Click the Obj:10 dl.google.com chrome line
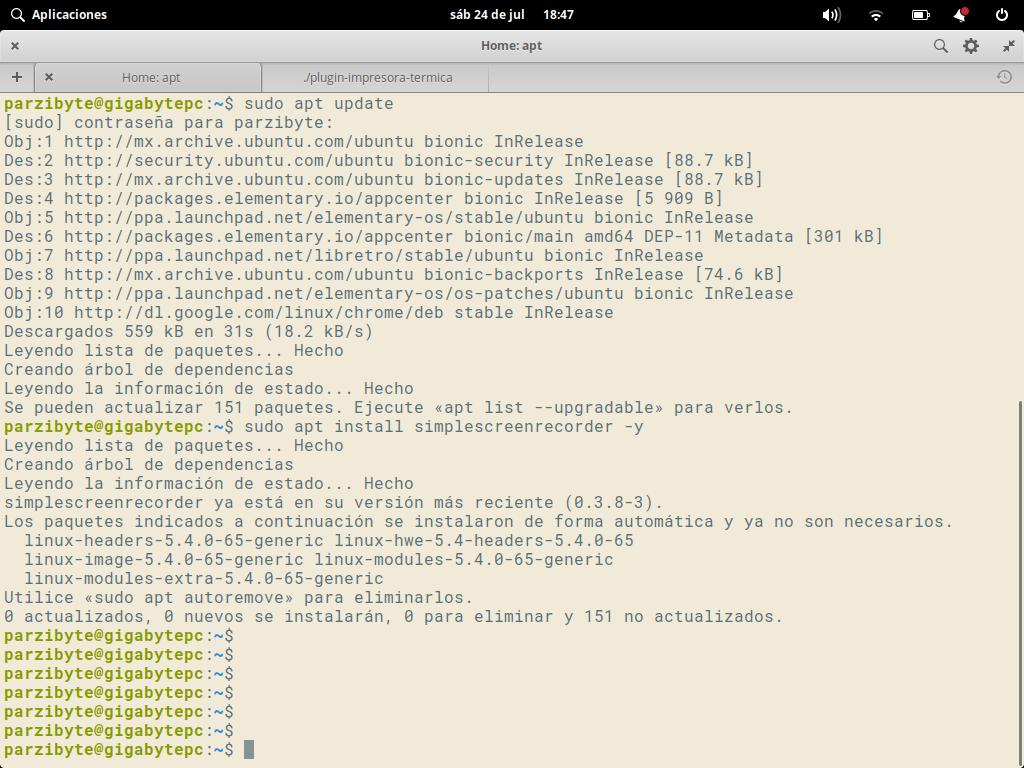Image resolution: width=1024 pixels, height=768 pixels. tap(308, 312)
